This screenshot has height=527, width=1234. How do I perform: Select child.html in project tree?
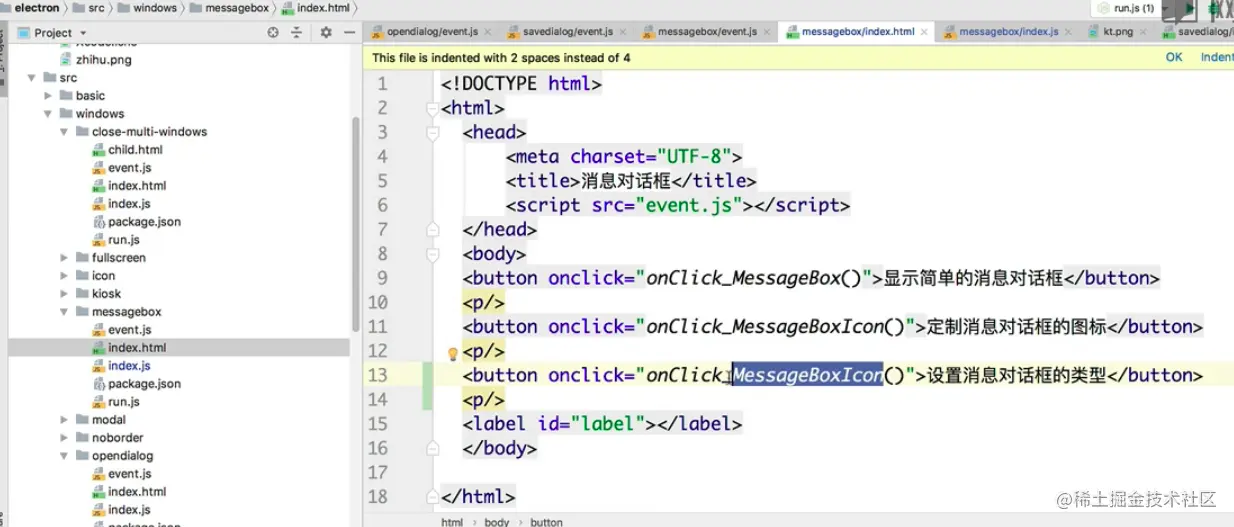point(135,150)
